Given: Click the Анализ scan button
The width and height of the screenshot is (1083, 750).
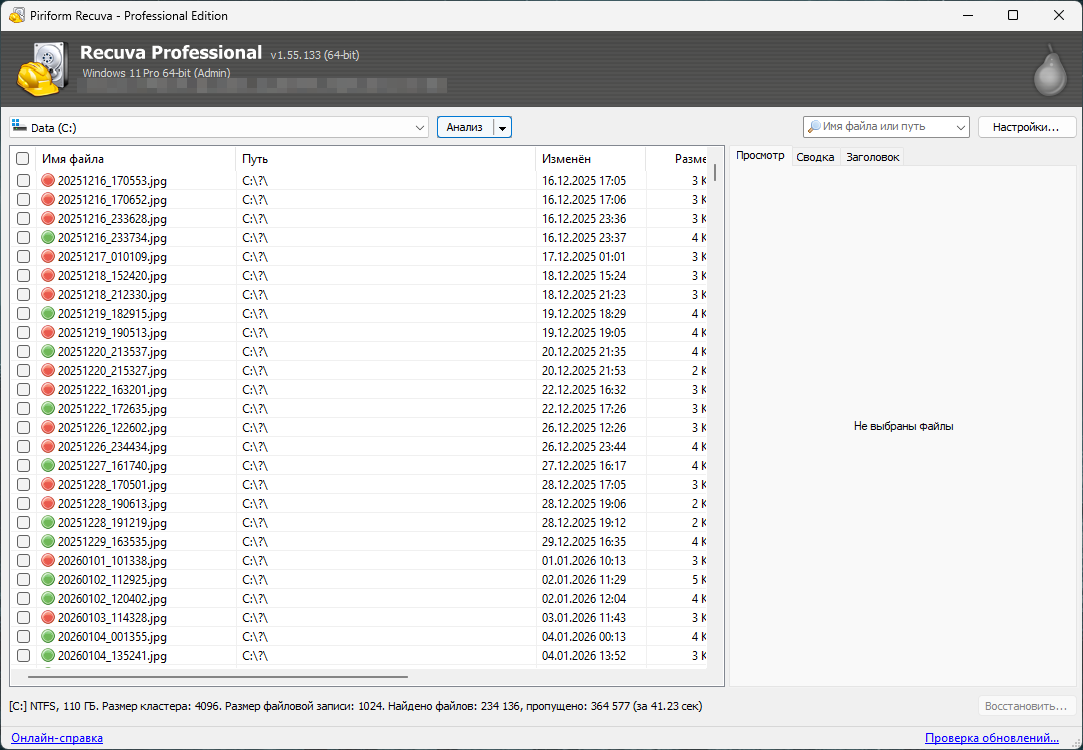Looking at the screenshot, I should point(465,127).
